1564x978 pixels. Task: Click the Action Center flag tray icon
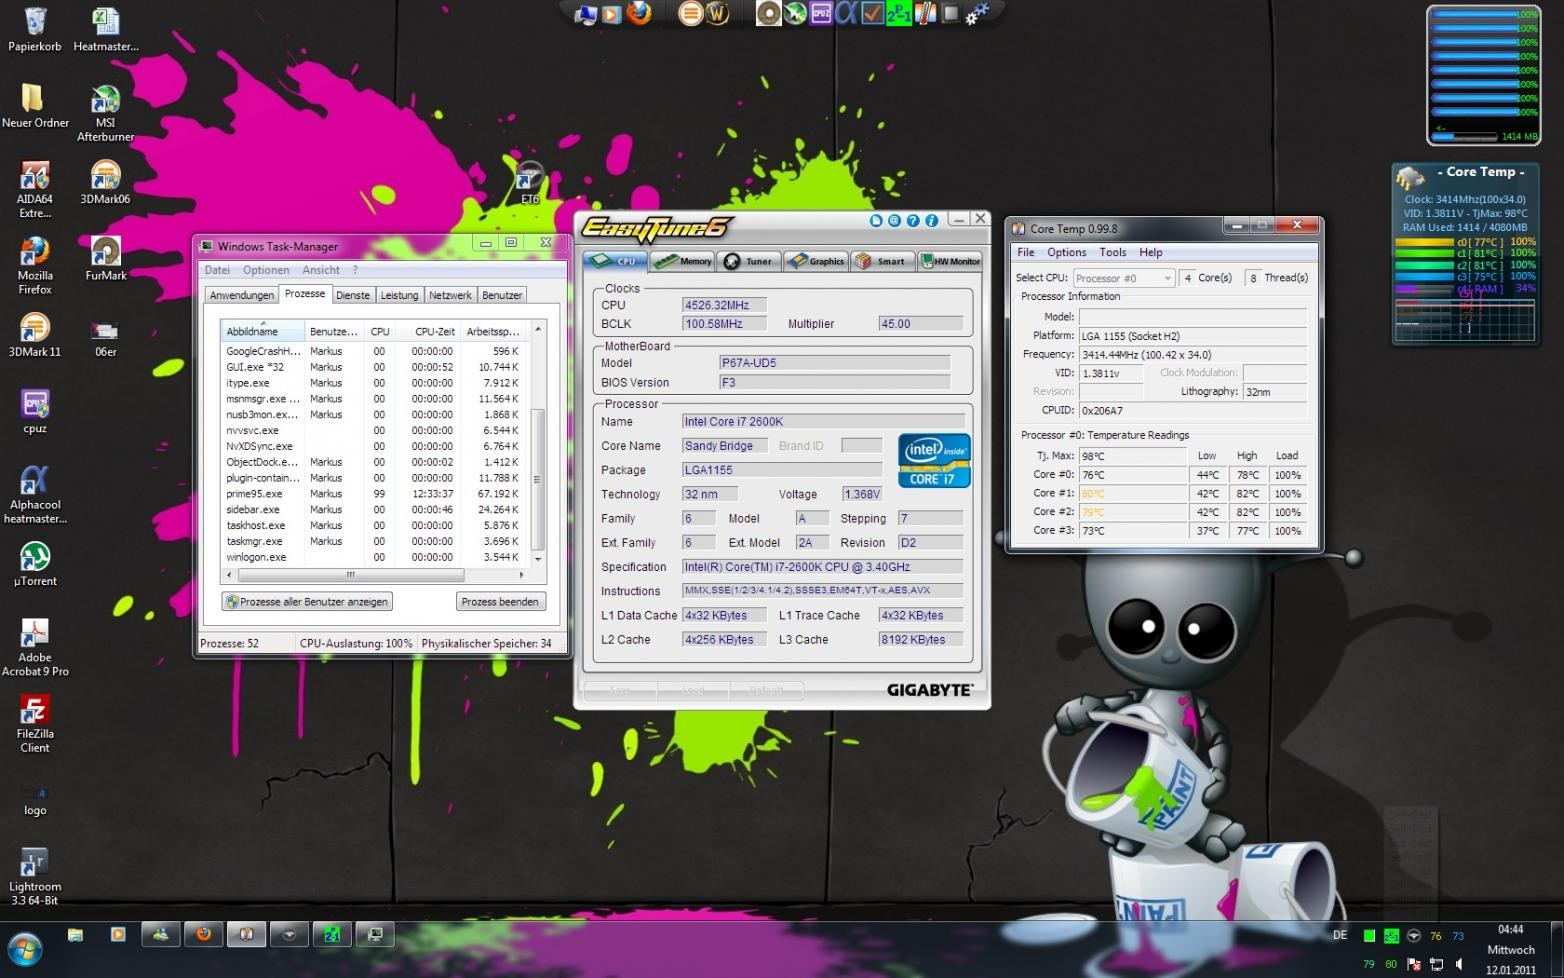point(1414,964)
